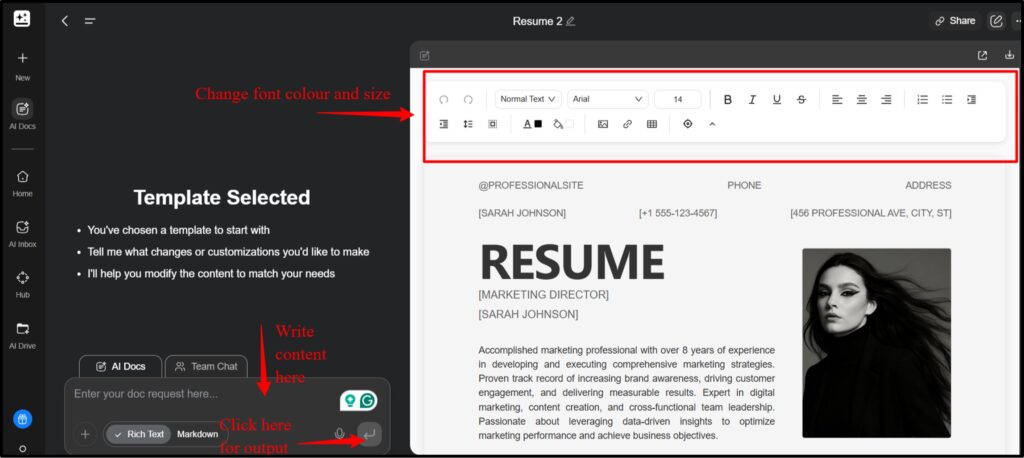Open the Normal Text style dropdown

coord(528,99)
